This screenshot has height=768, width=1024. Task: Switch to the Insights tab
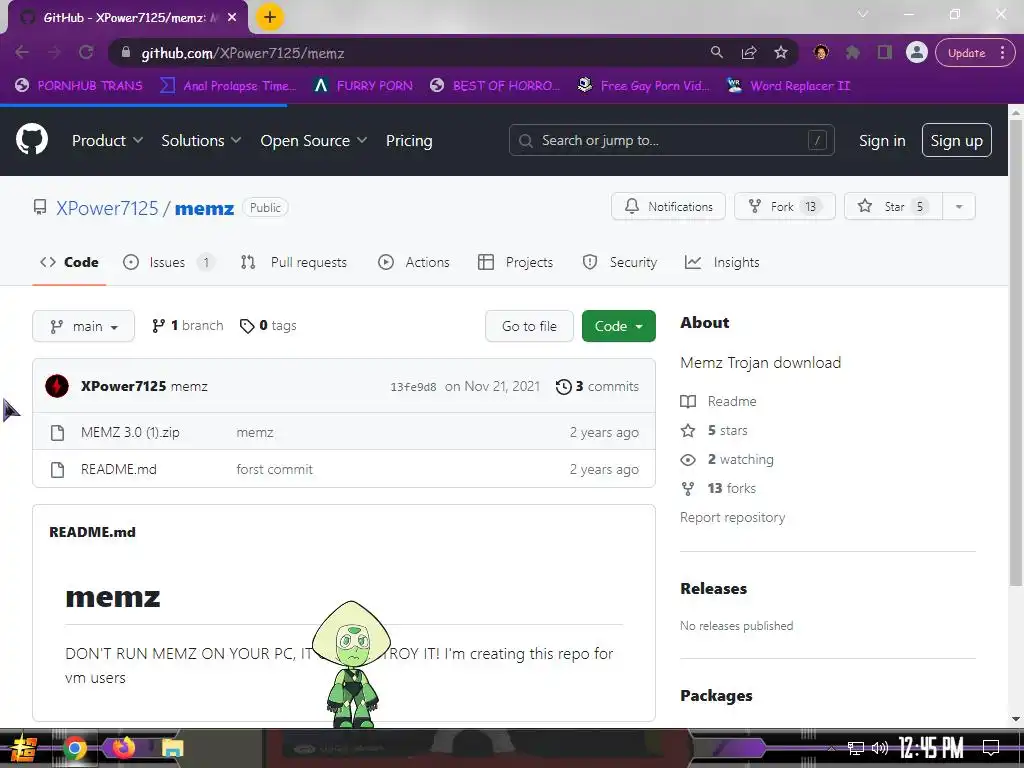pyautogui.click(x=722, y=262)
